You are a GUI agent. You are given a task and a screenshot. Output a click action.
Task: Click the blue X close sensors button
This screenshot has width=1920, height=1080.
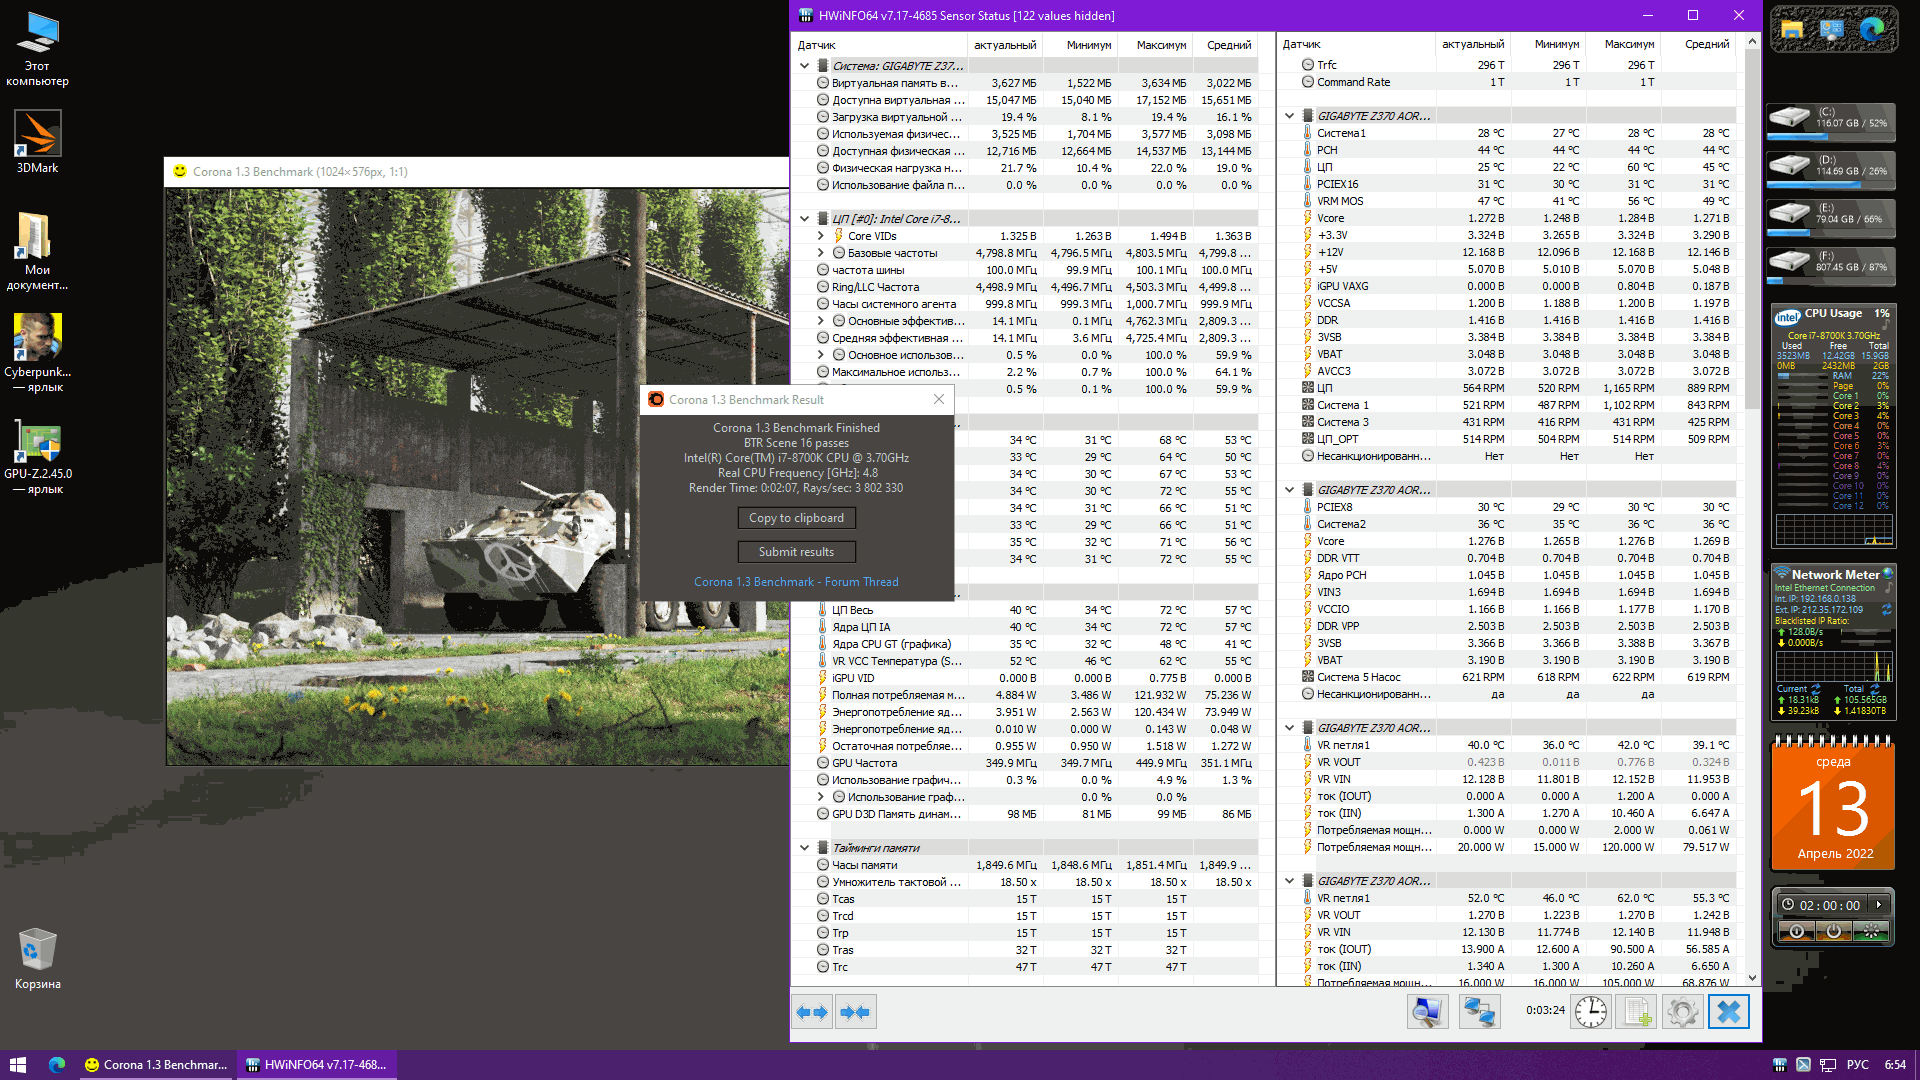pyautogui.click(x=1729, y=1012)
